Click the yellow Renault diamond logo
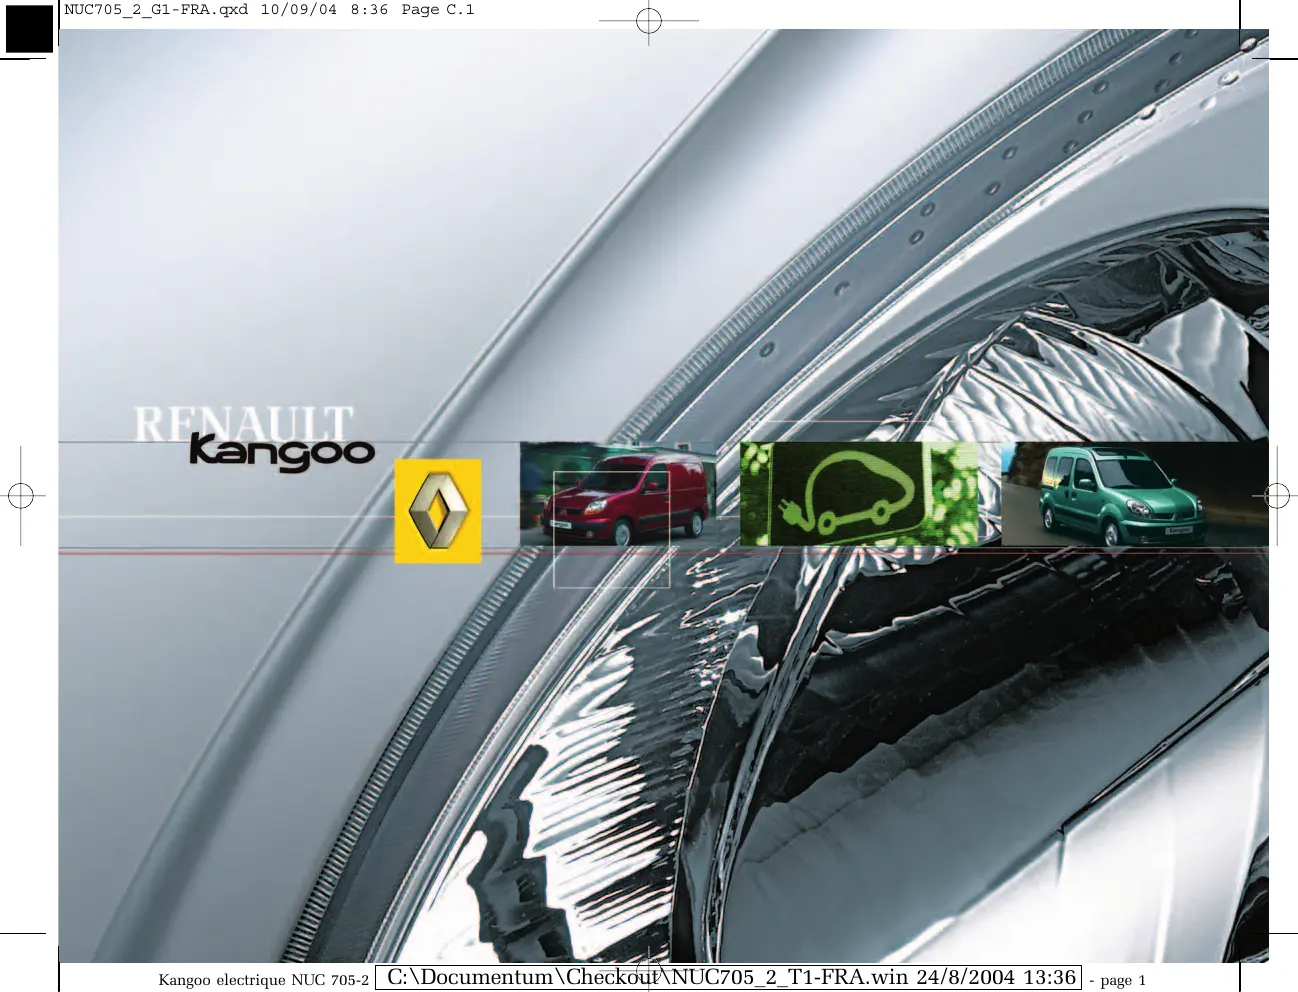1298x992 pixels. (x=438, y=511)
